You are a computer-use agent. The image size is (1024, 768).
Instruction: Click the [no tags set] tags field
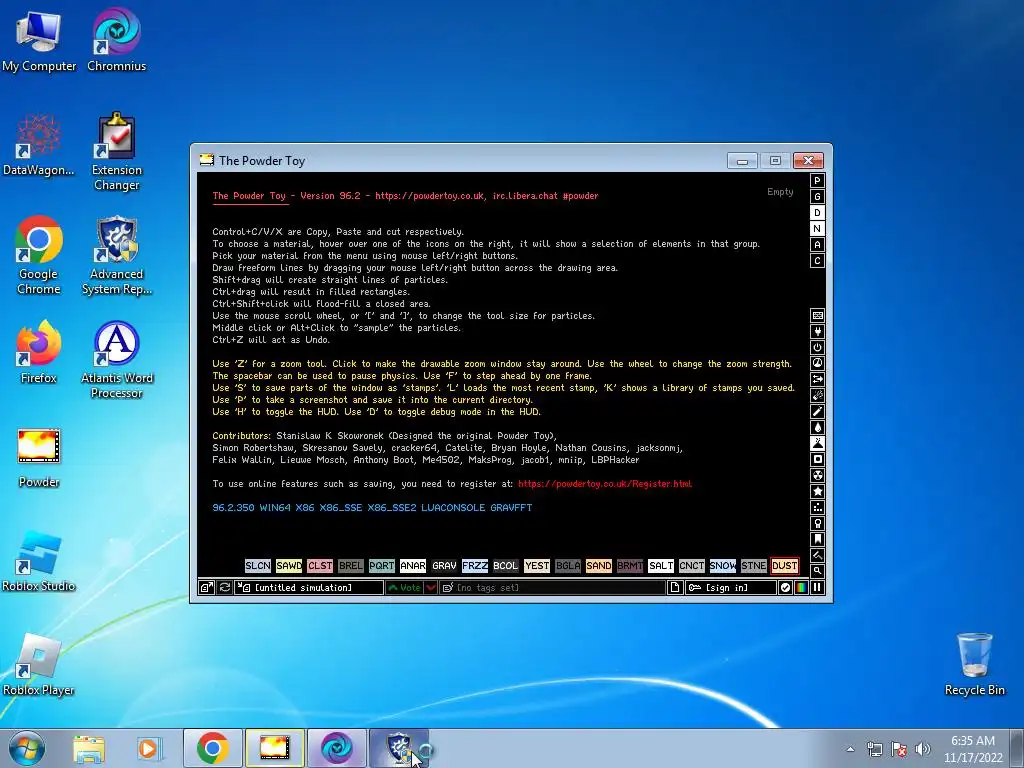[552, 588]
